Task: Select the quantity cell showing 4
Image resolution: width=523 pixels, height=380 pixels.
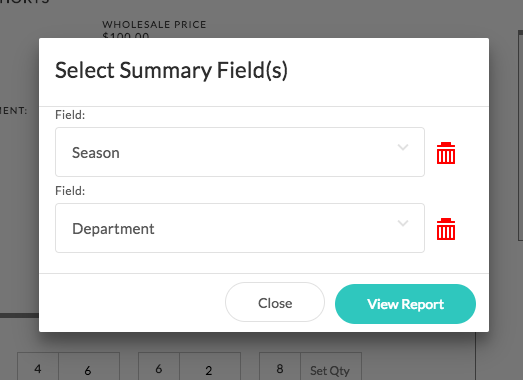Action: point(38,367)
